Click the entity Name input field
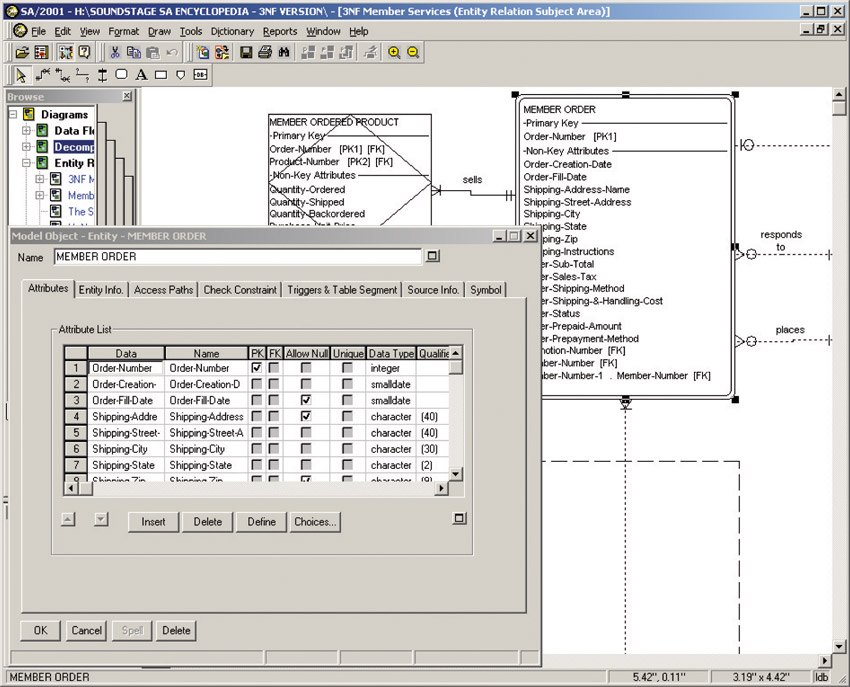 pyautogui.click(x=237, y=257)
